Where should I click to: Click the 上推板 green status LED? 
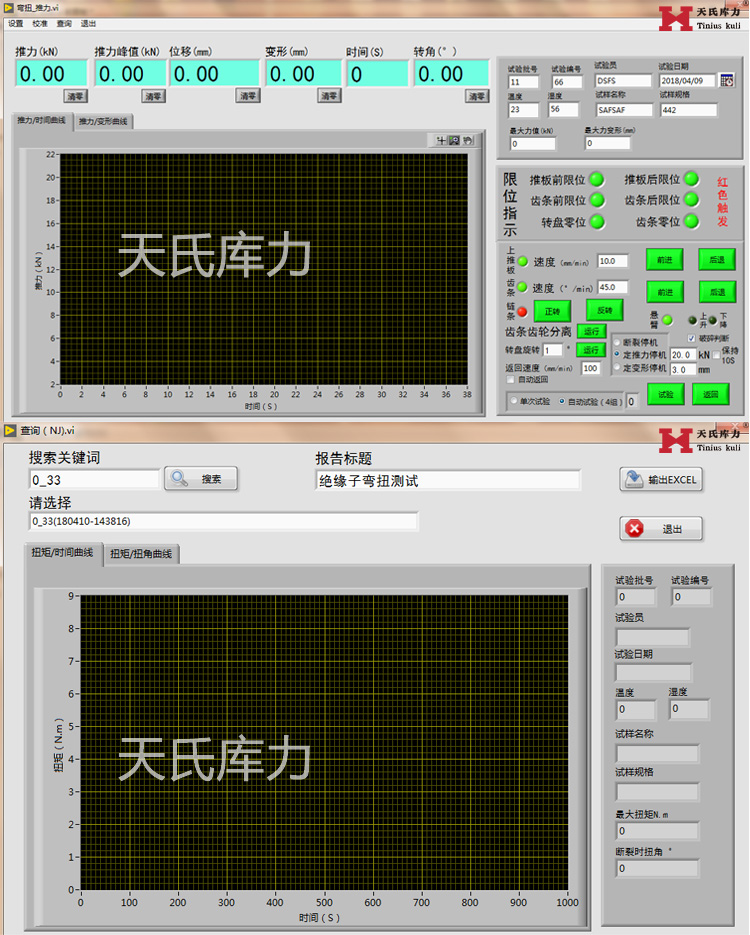pos(523,261)
